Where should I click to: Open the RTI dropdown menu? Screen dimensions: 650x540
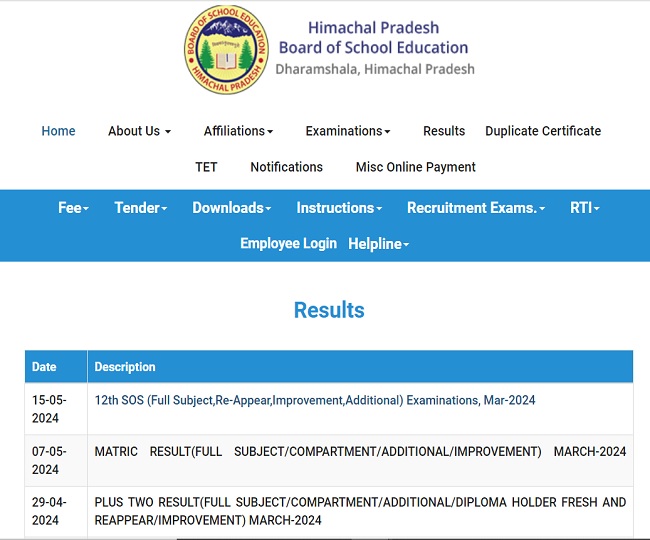(584, 208)
